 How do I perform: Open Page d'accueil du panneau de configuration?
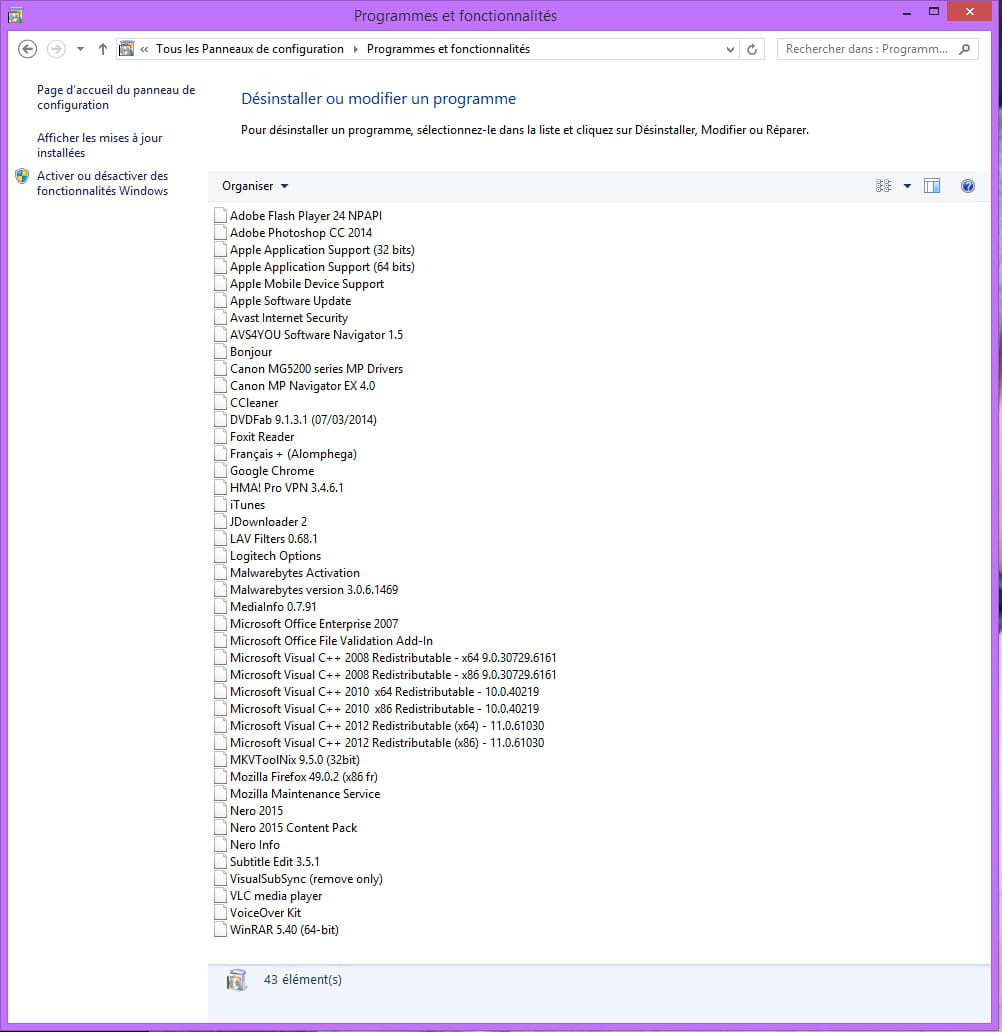116,97
